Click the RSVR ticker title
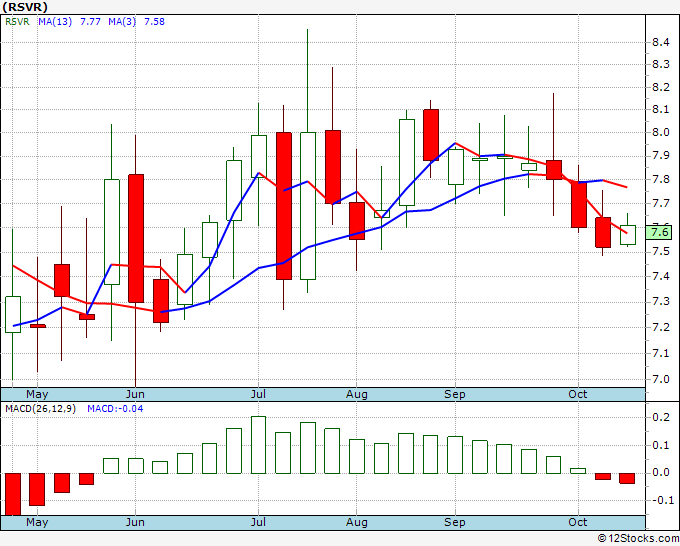Image resolution: width=680 pixels, height=546 pixels. (25, 7)
